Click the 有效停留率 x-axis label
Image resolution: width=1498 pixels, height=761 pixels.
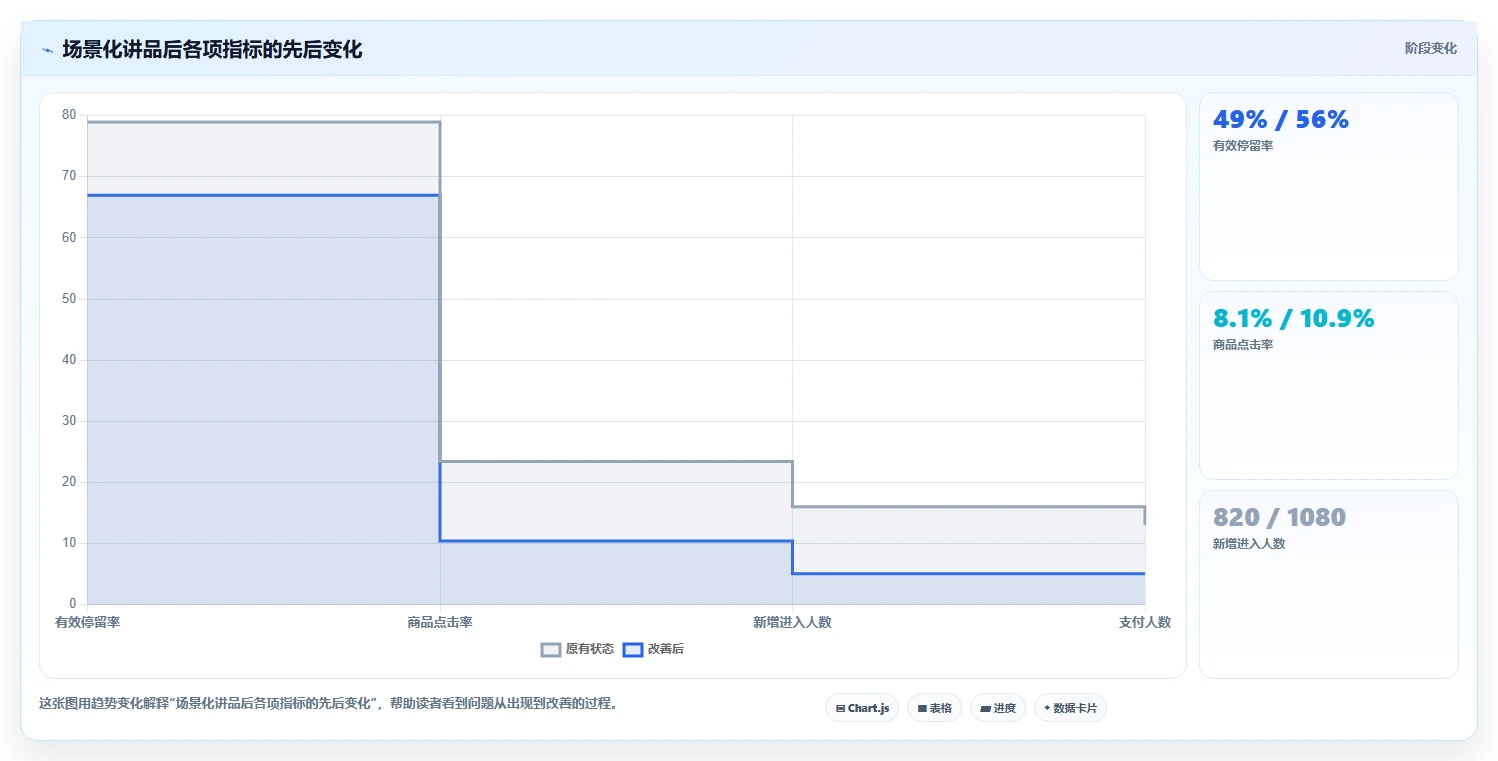[x=88, y=622]
